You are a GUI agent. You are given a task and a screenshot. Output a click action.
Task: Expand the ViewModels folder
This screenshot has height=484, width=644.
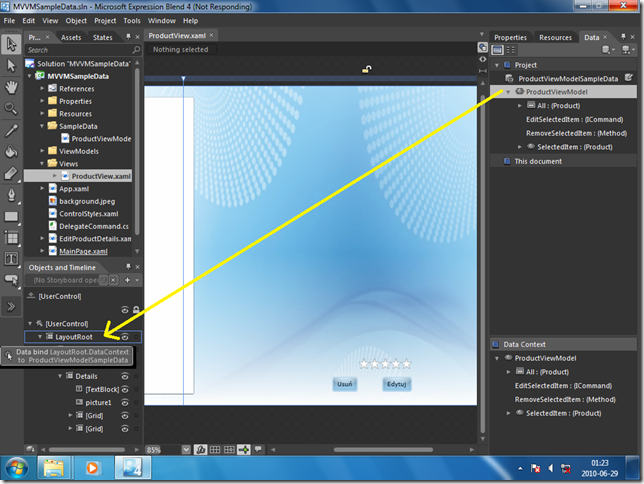click(x=42, y=151)
